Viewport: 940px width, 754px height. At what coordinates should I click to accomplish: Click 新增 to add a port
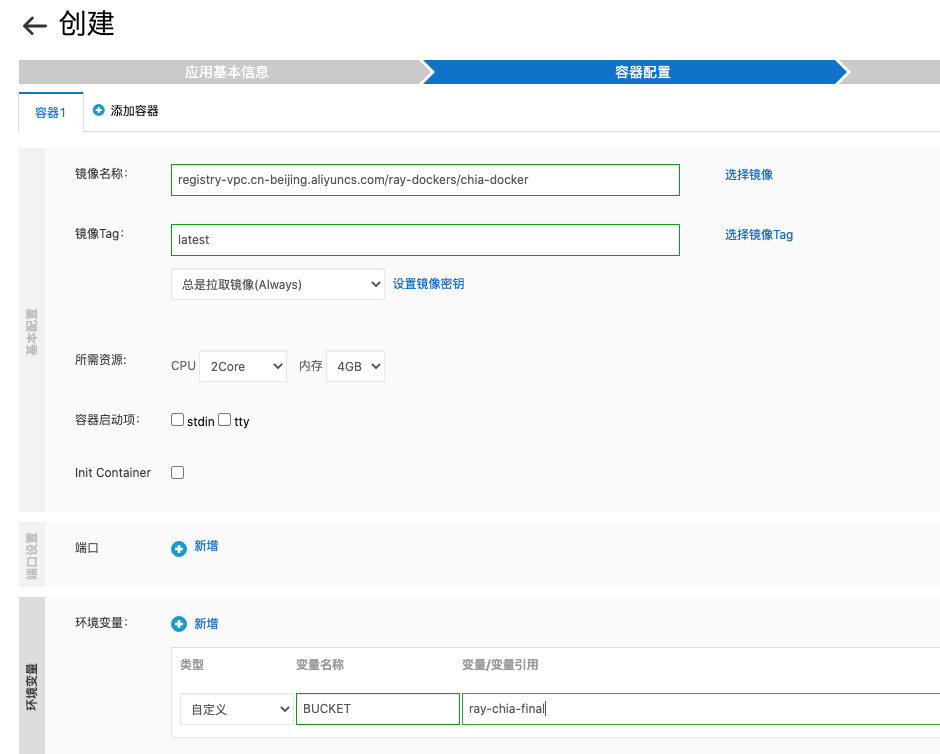[x=206, y=546]
